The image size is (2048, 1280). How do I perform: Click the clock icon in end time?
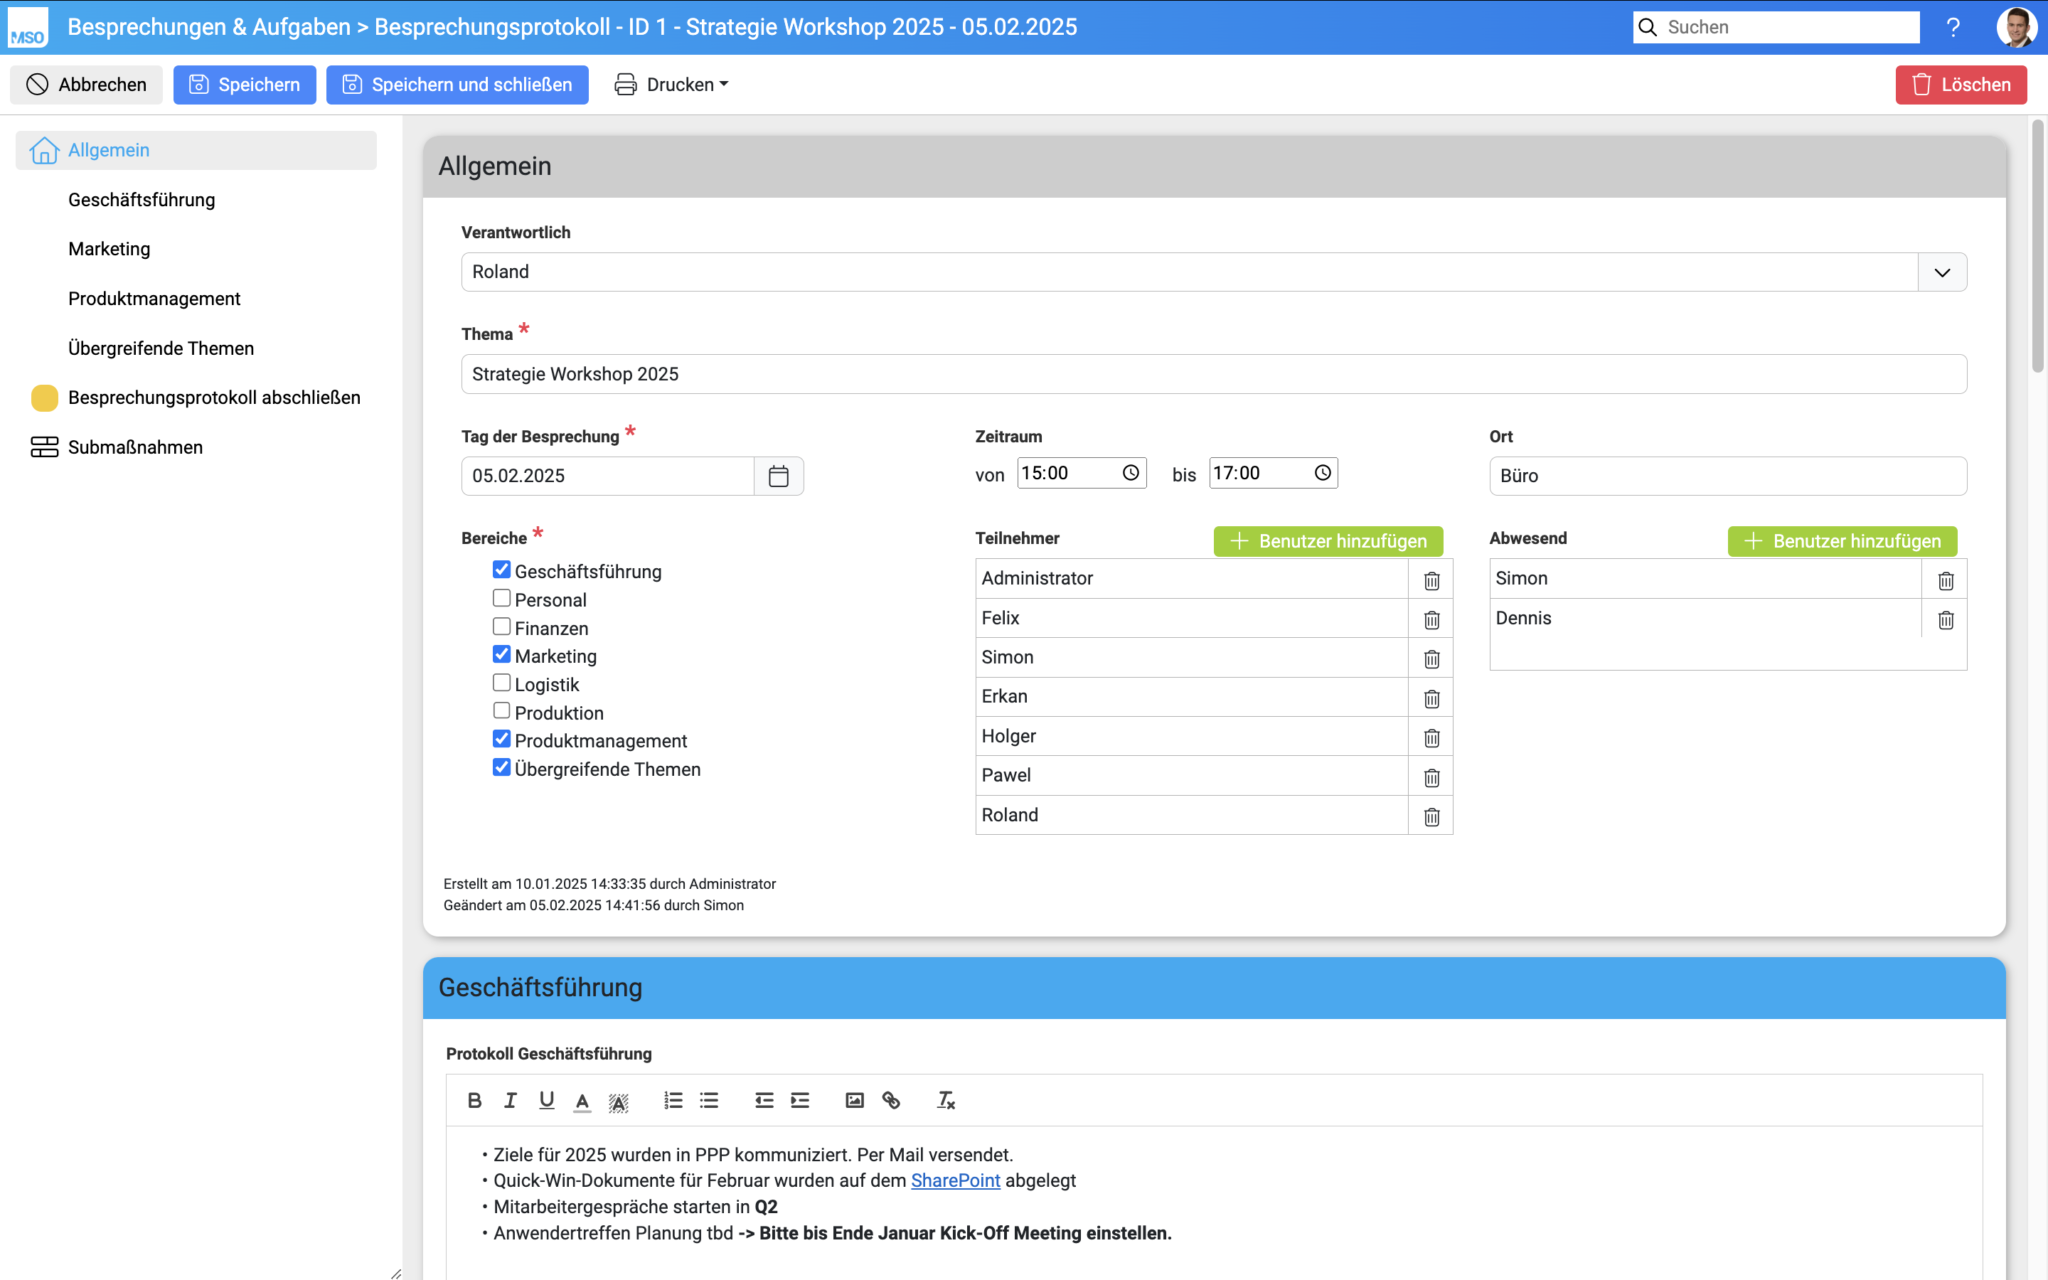[1322, 473]
